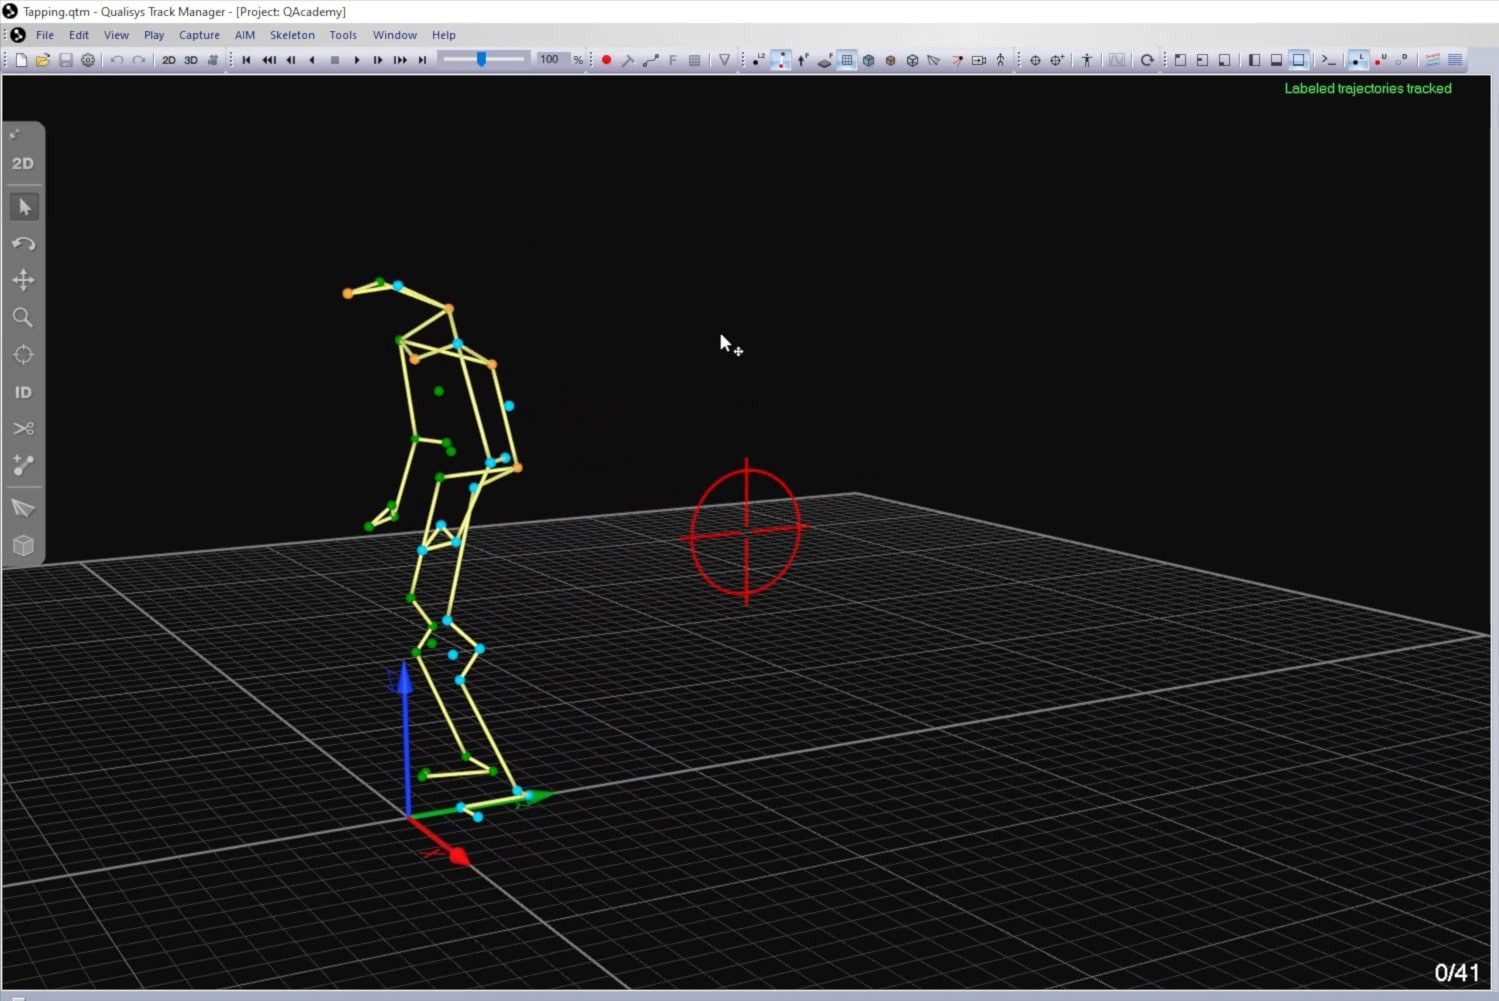Toggle video camera overlay icon

coord(979,60)
